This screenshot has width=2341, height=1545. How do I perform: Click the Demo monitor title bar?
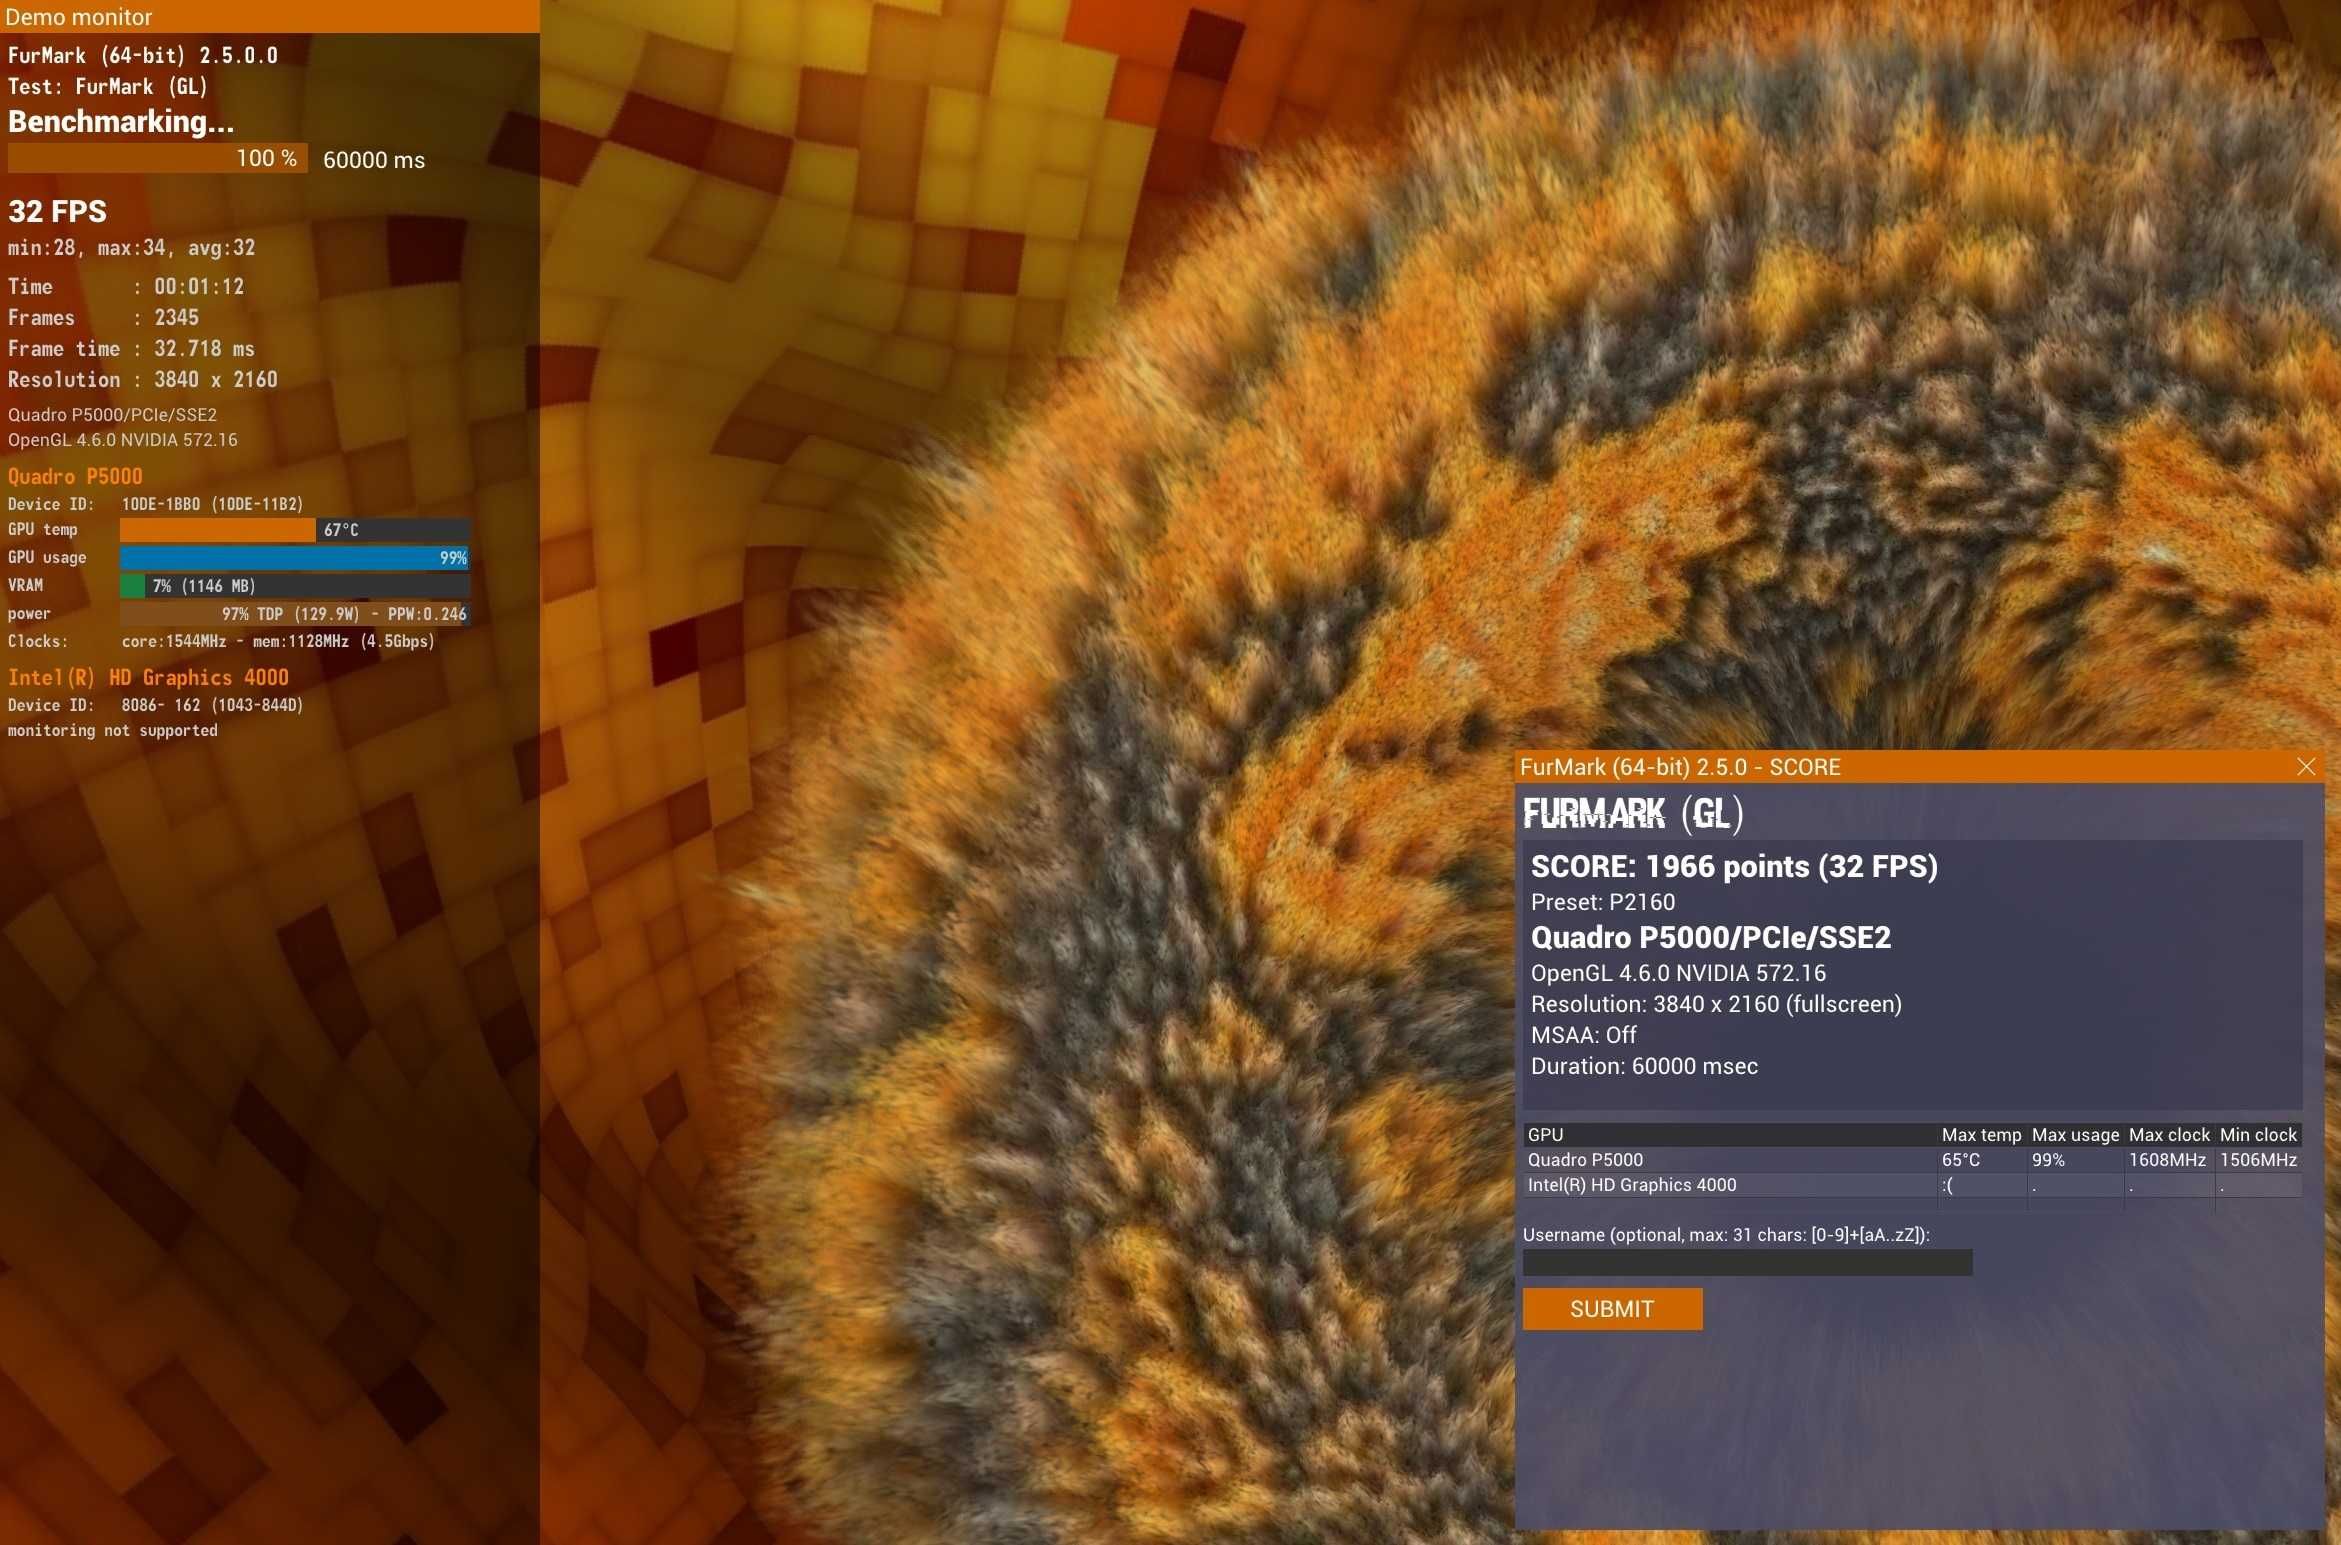pos(270,16)
